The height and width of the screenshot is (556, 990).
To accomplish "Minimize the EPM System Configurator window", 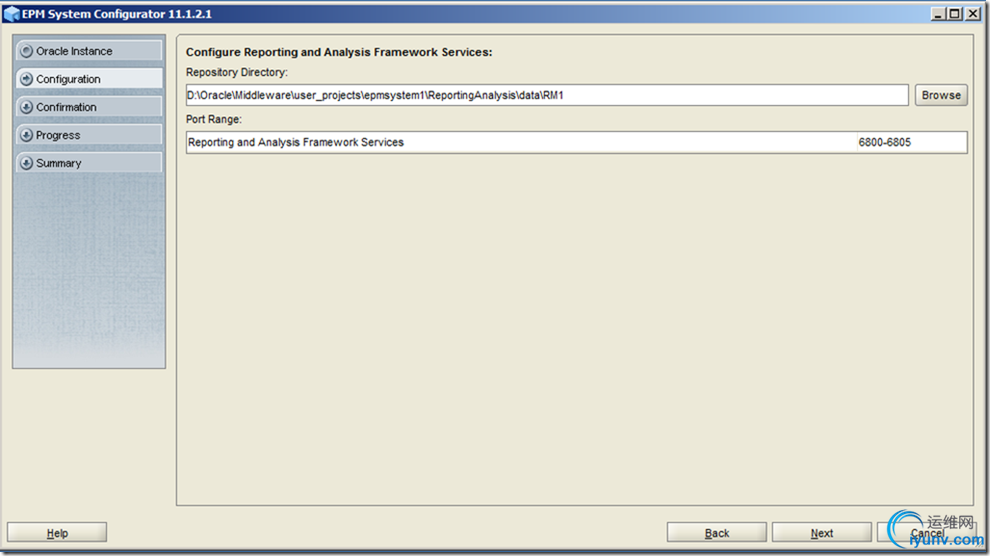I will tap(938, 14).
